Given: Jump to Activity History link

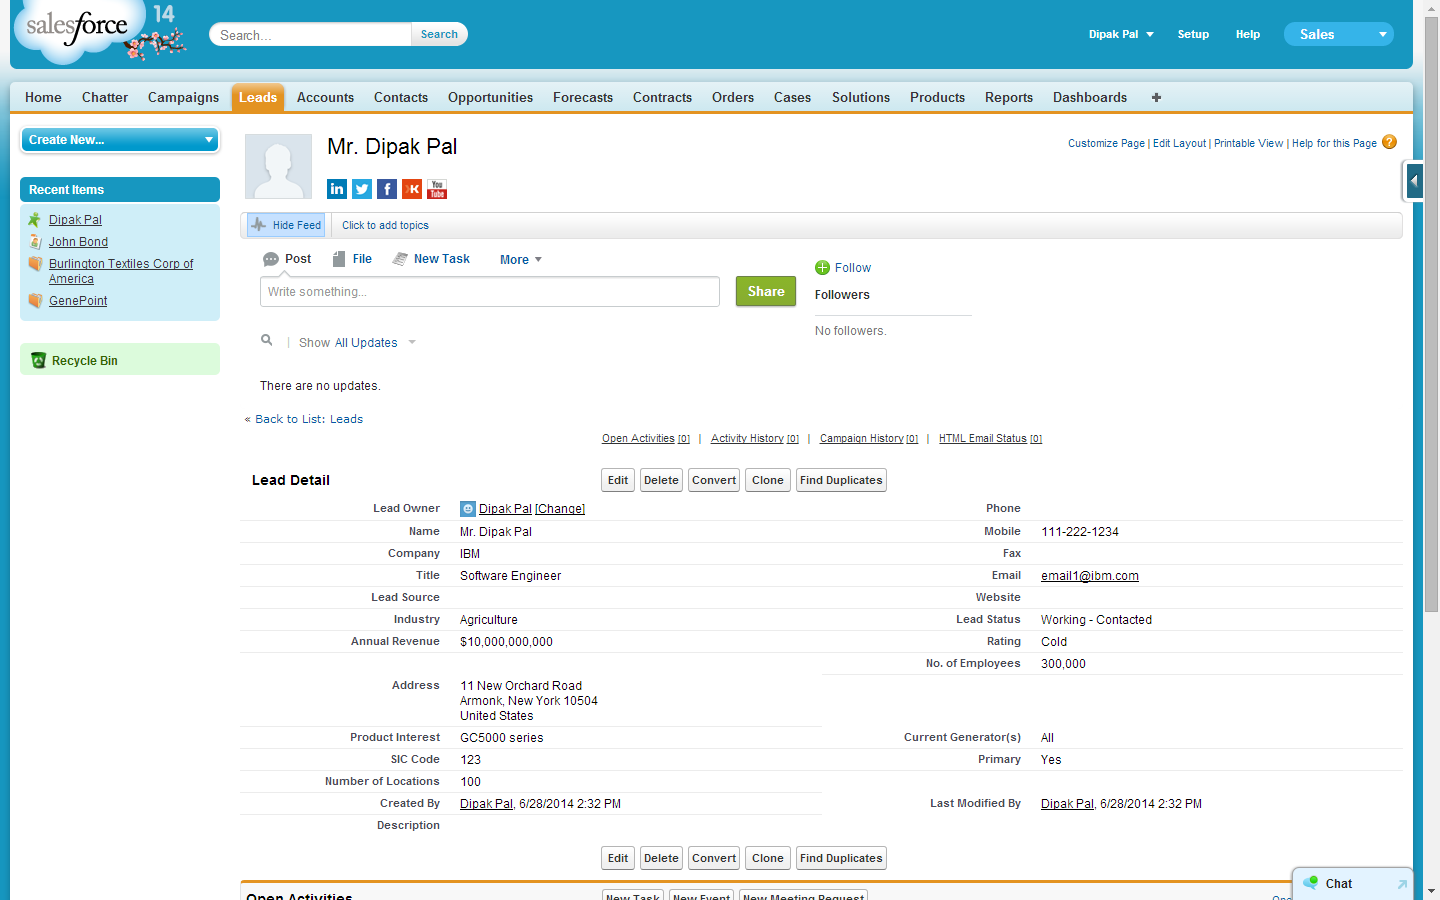Looking at the screenshot, I should 755,438.
